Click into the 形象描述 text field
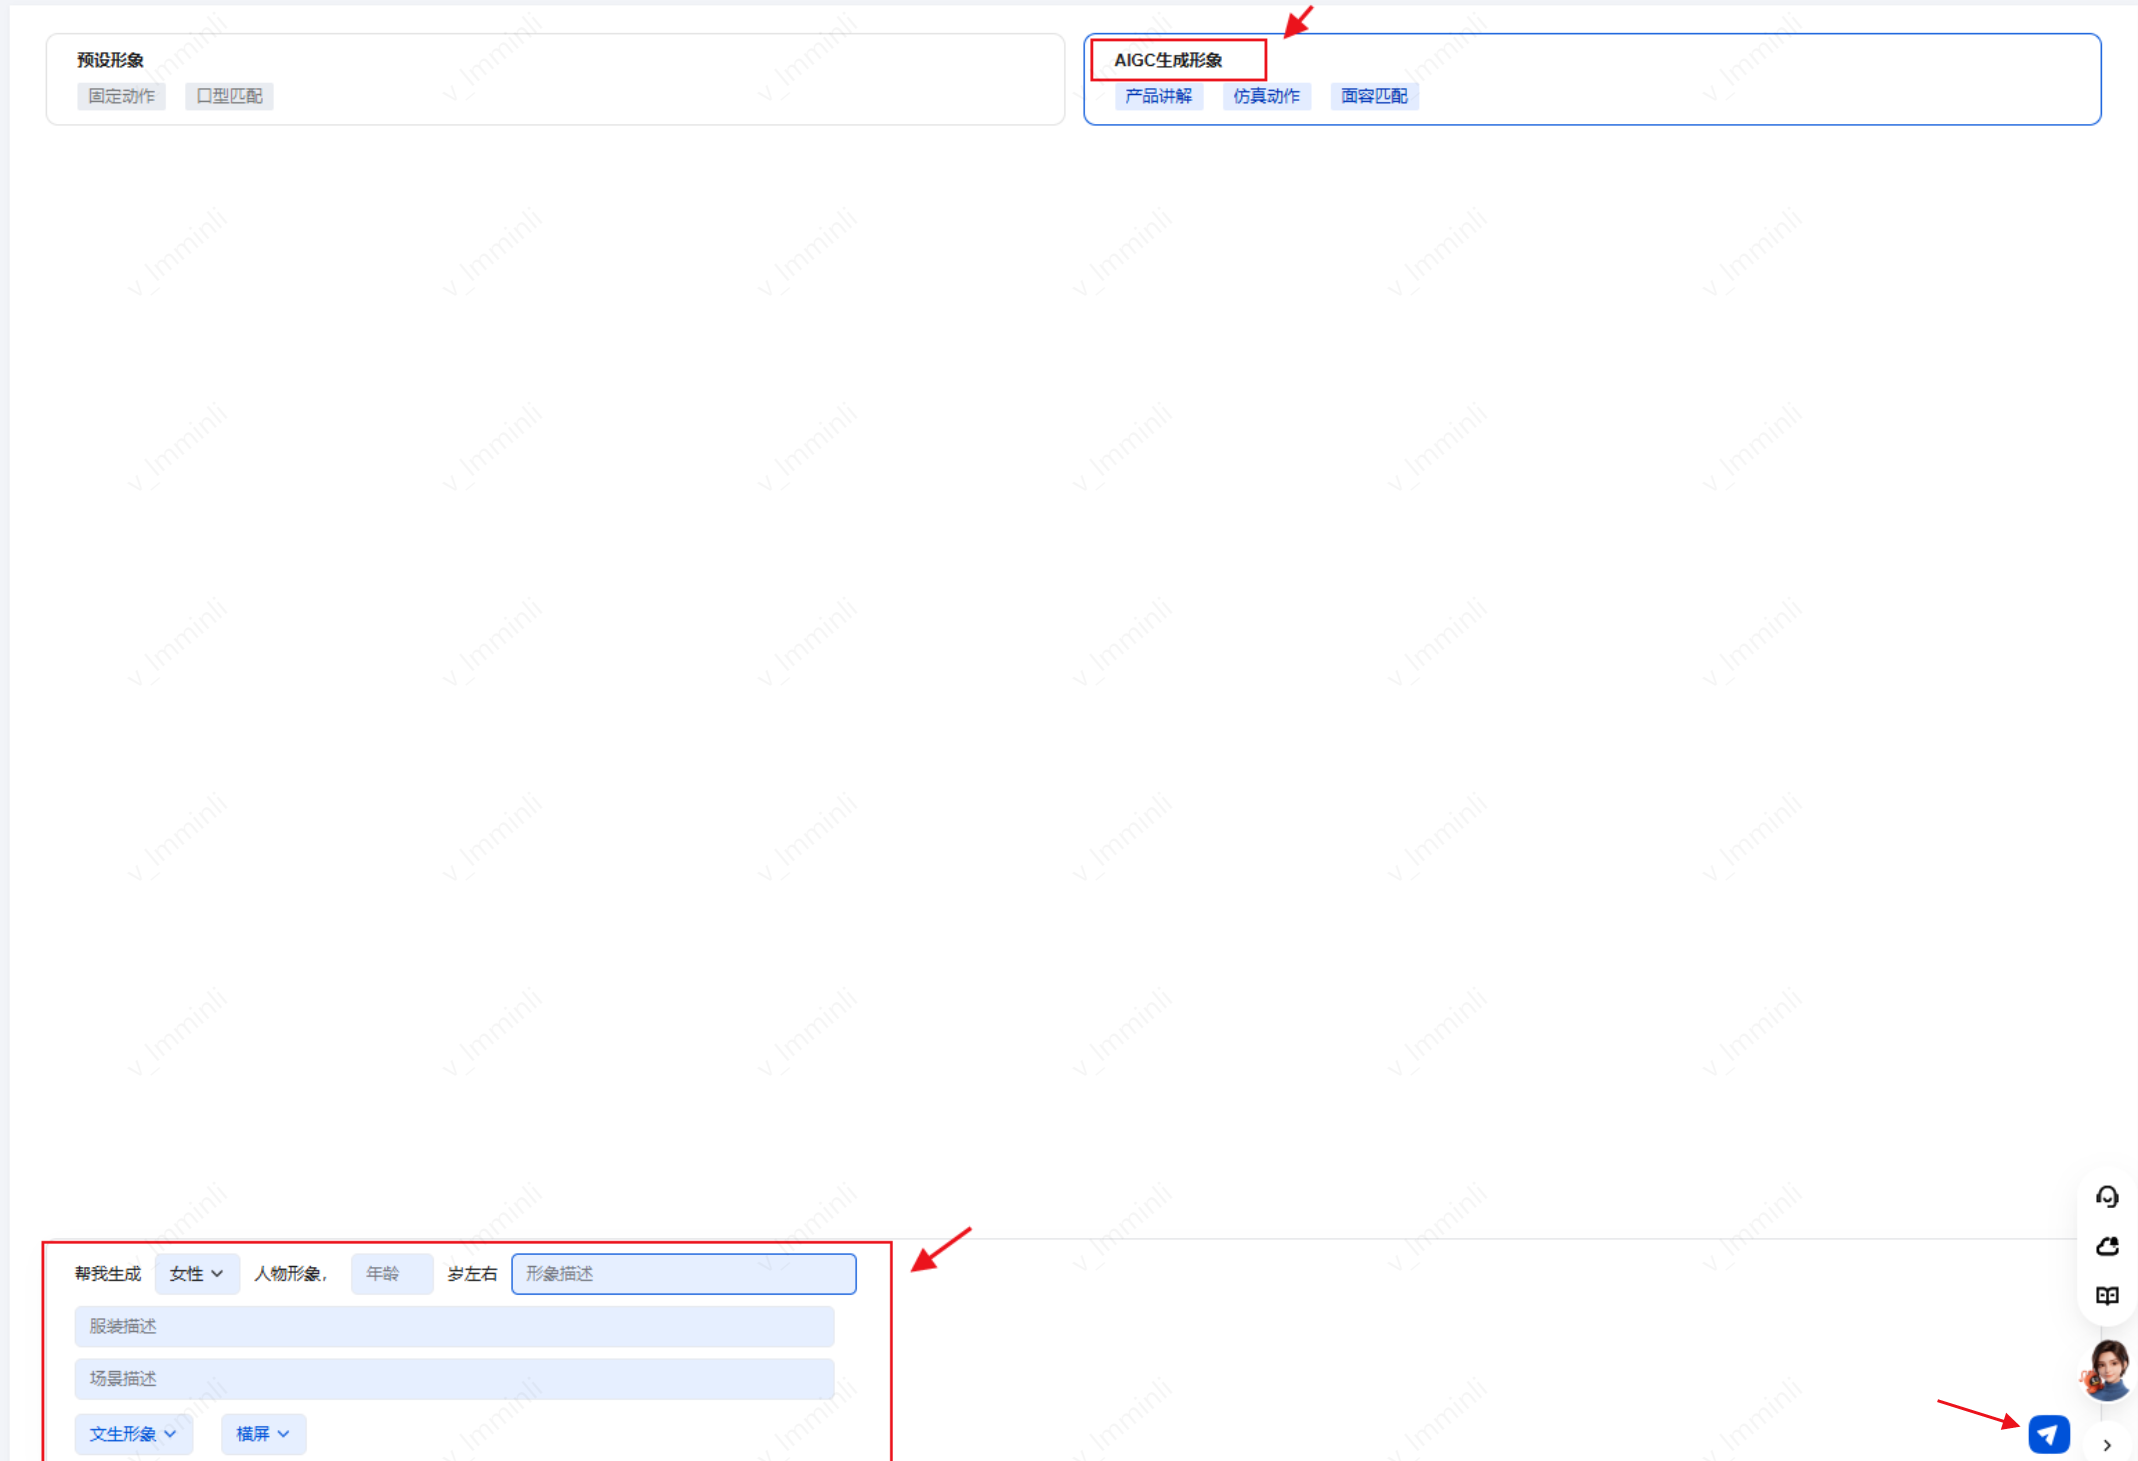2138x1461 pixels. [x=683, y=1273]
